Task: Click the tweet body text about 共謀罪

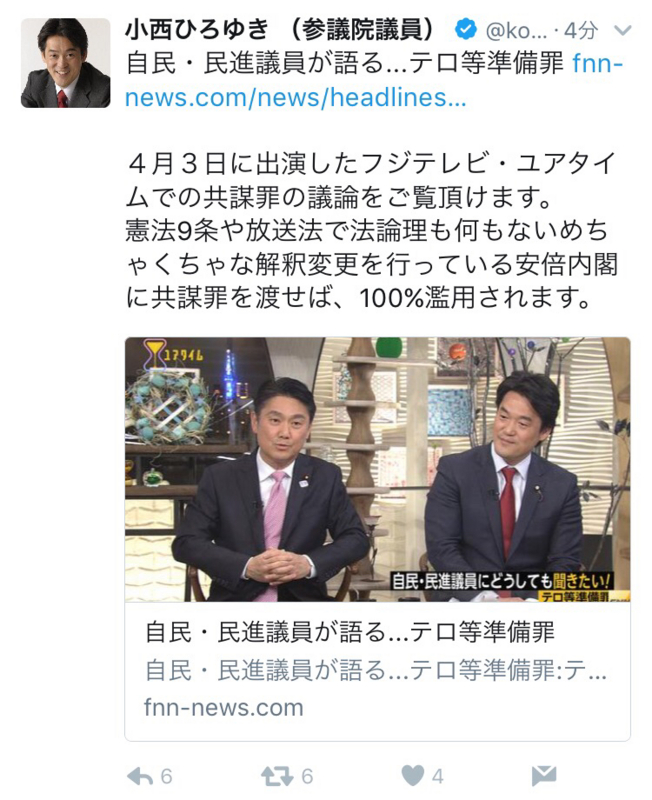Action: (x=371, y=231)
